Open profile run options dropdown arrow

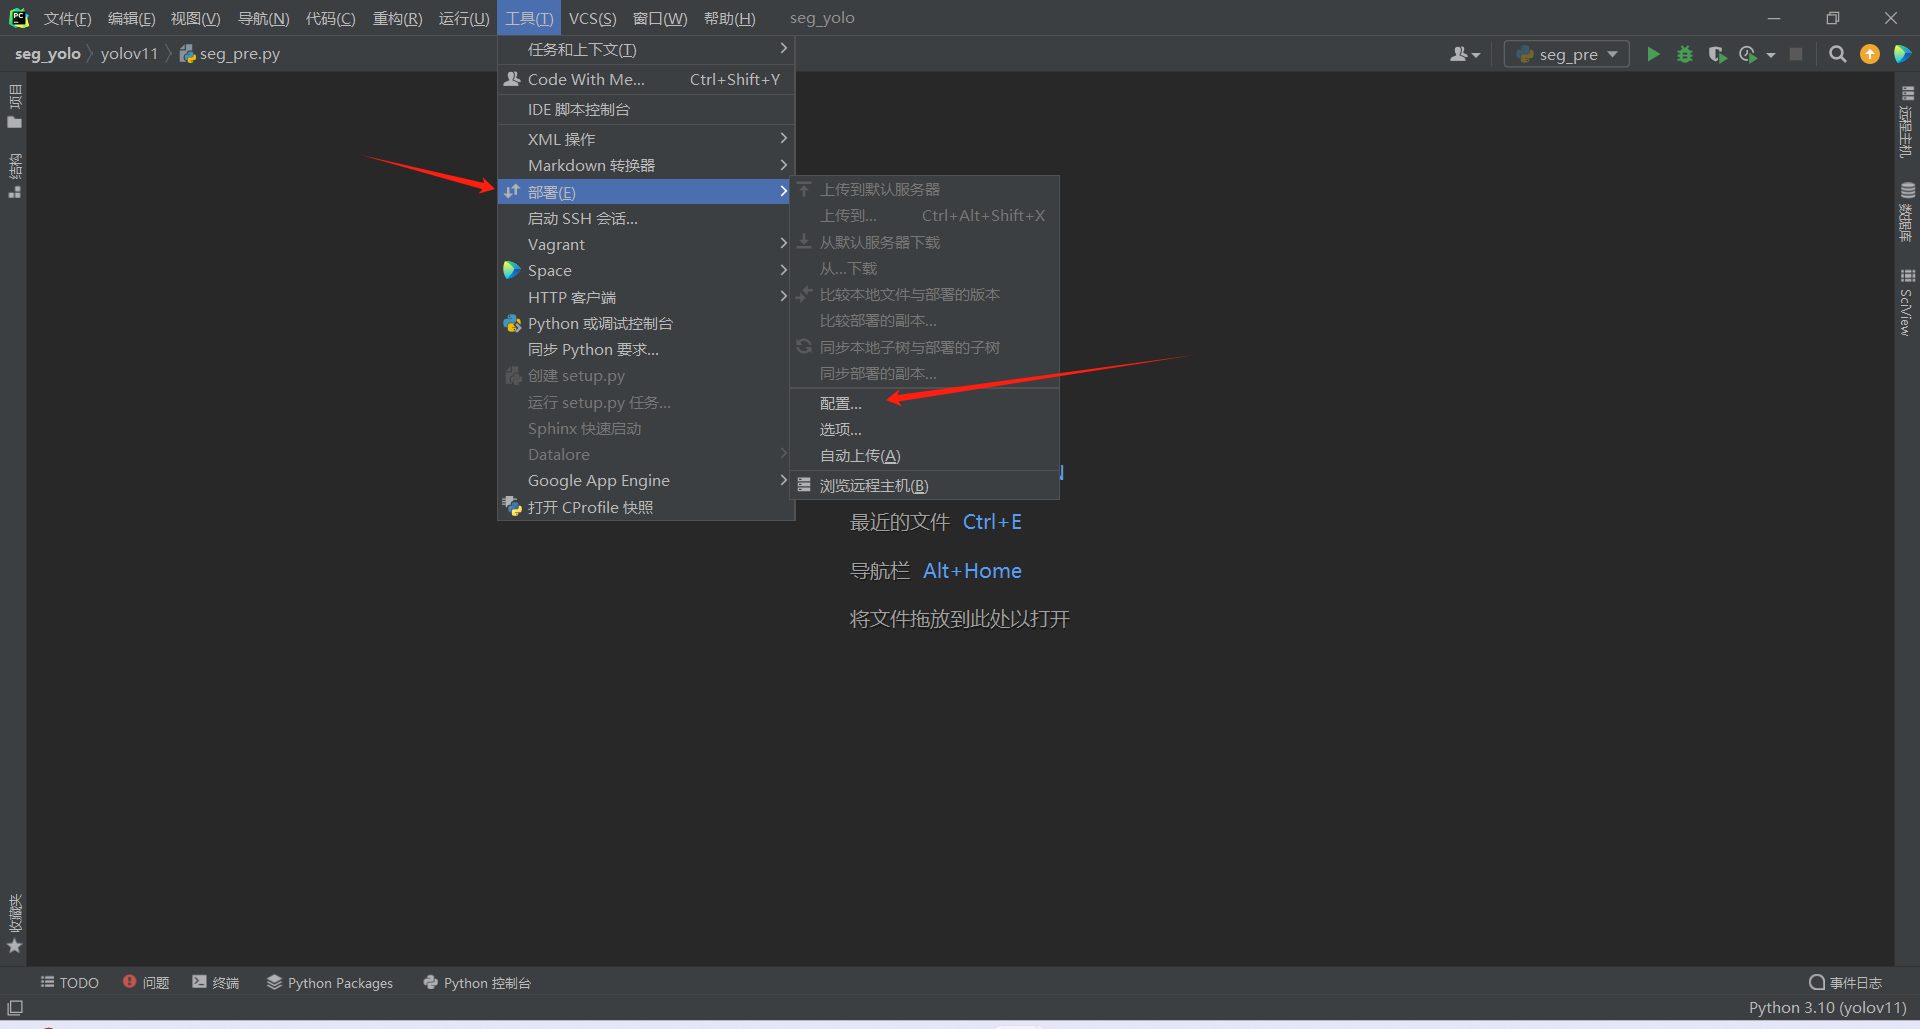pos(1770,55)
